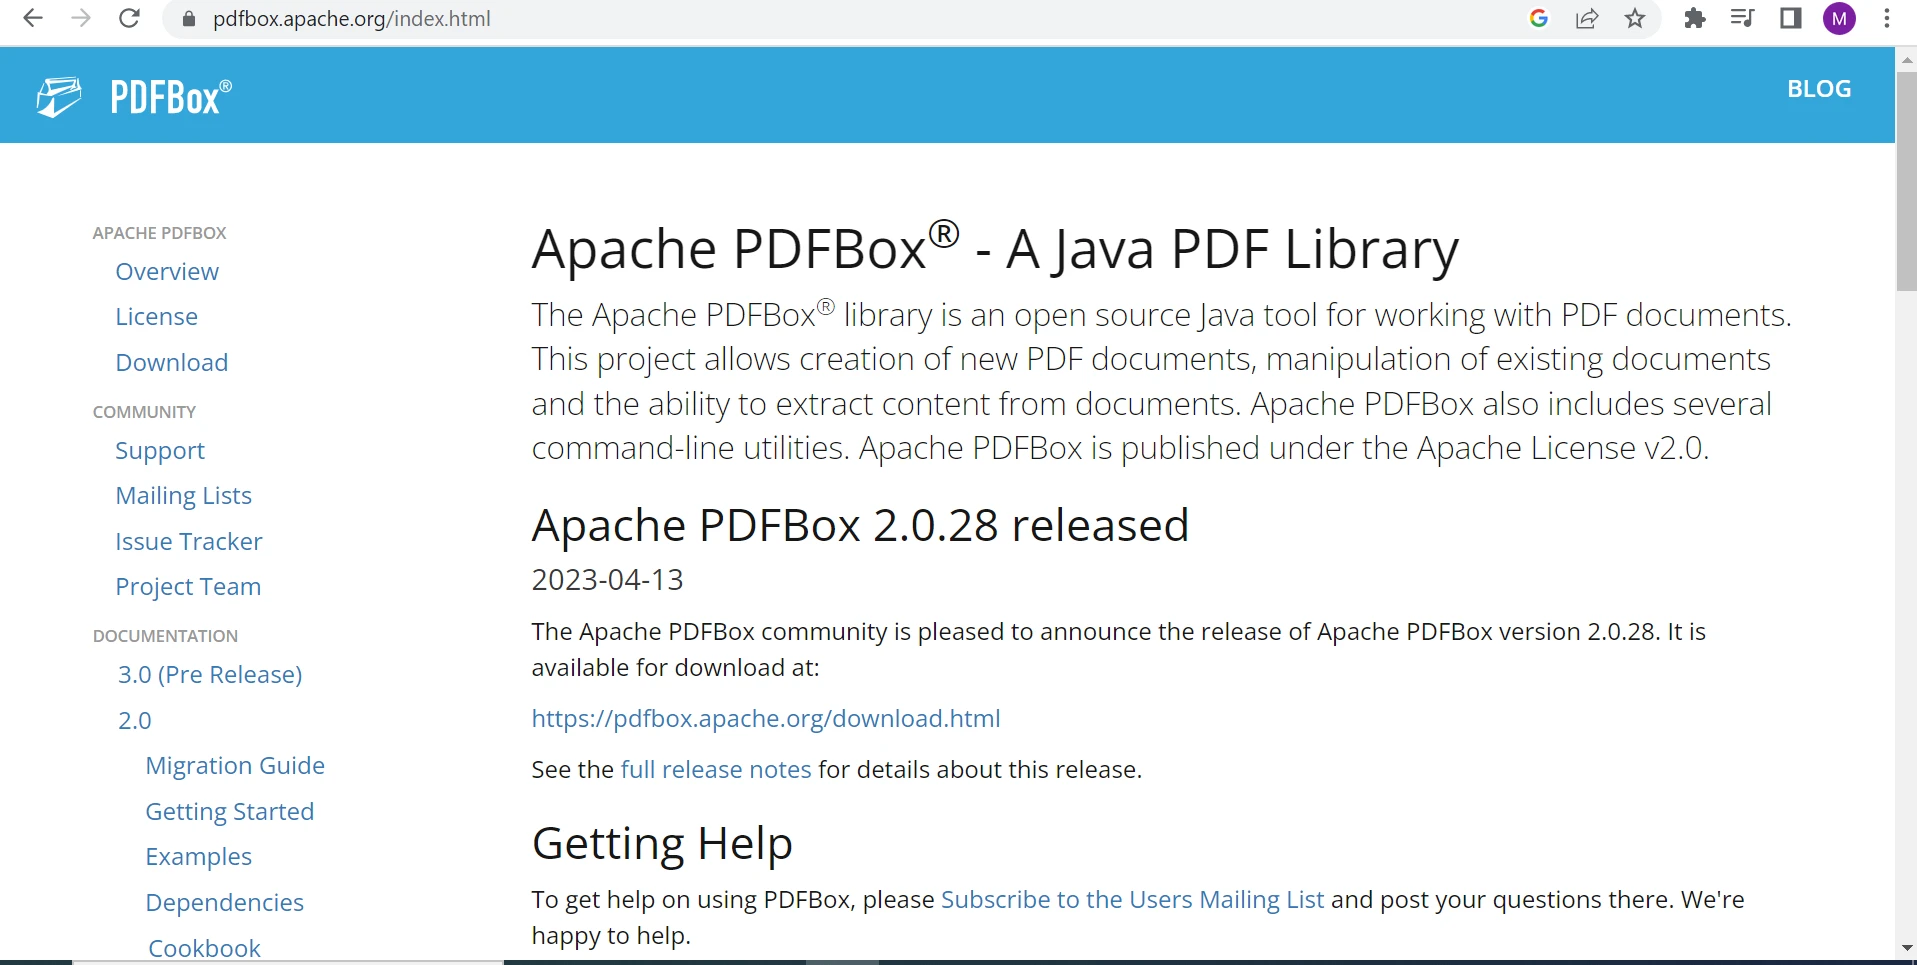Screen dimensions: 1917x965
Task: Open the Migration Guide link
Action: click(235, 766)
